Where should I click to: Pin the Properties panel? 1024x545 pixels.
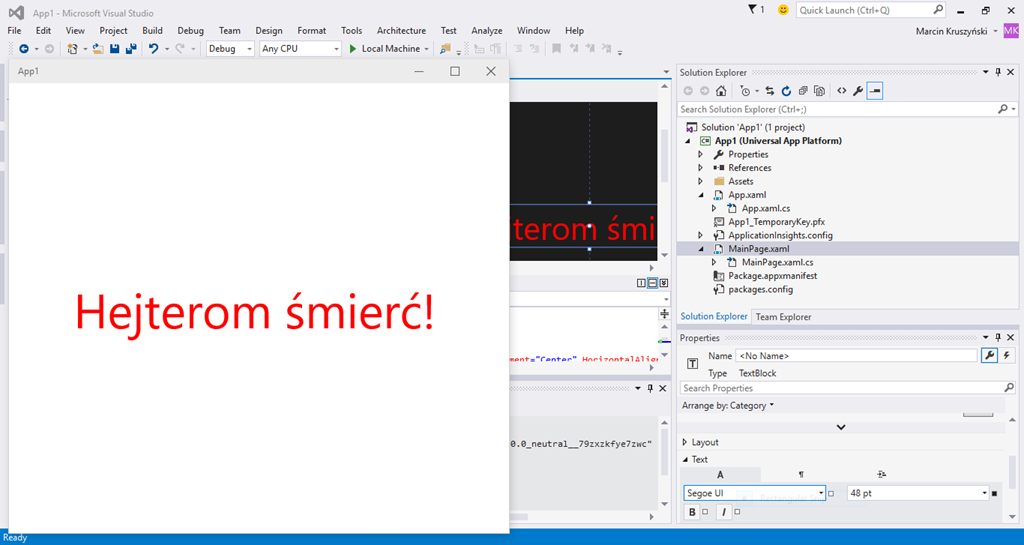[x=998, y=338]
